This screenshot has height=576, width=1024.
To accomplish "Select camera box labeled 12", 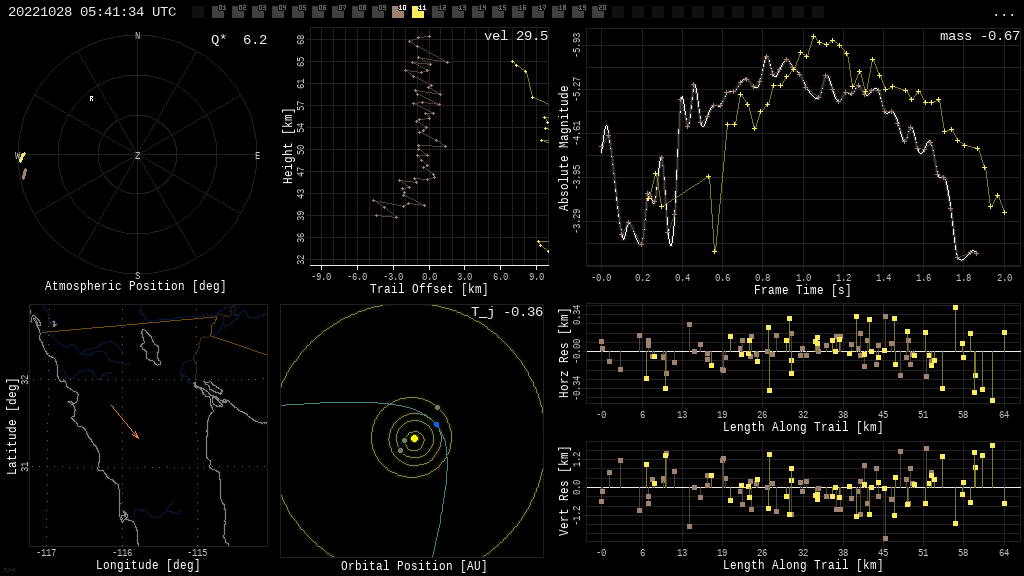I will [x=438, y=12].
